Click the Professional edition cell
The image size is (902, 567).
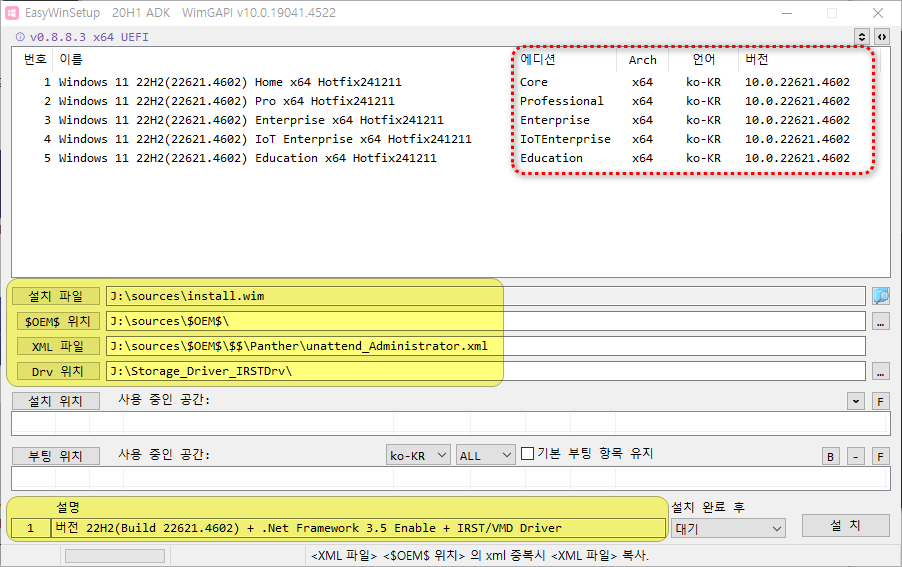tap(561, 101)
